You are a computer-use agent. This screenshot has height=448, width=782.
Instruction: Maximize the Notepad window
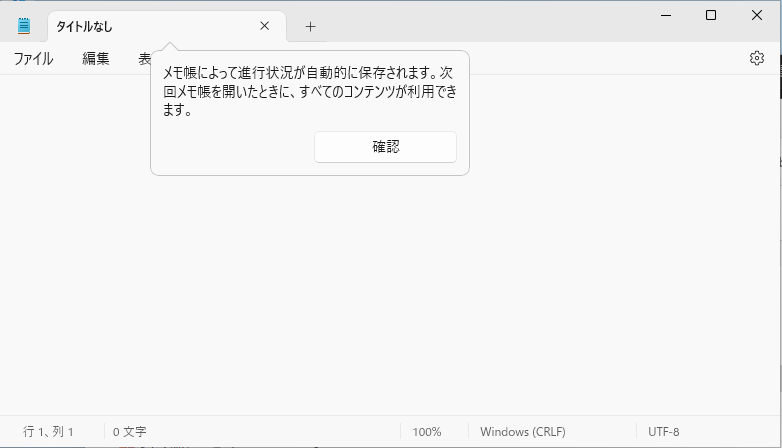[711, 15]
